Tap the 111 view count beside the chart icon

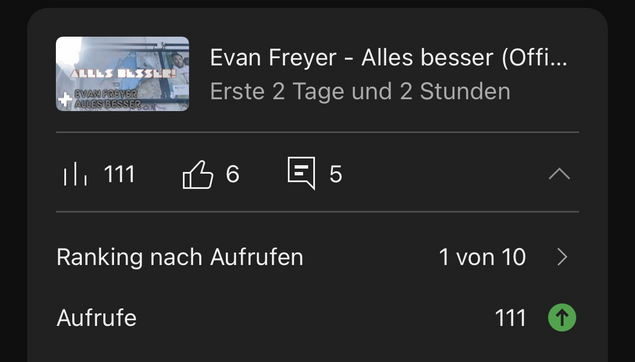[119, 175]
